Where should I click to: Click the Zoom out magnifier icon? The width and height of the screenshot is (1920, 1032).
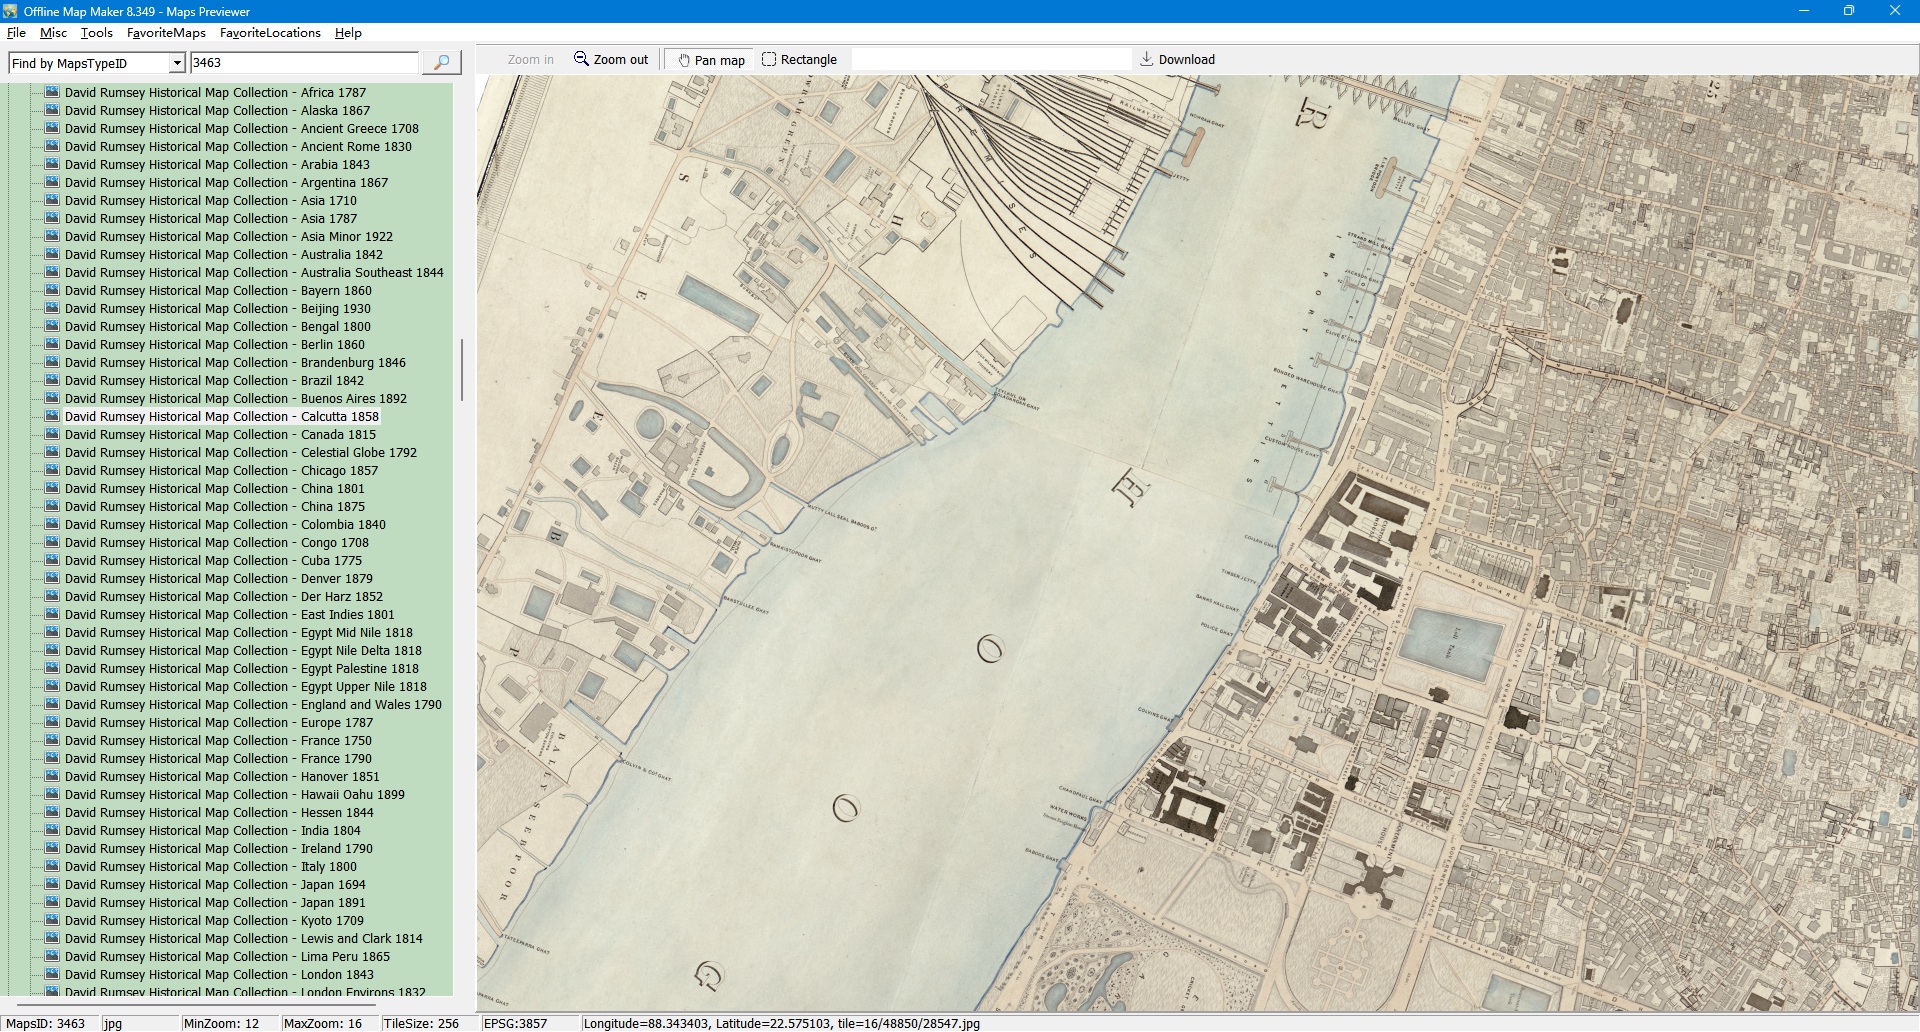(581, 60)
